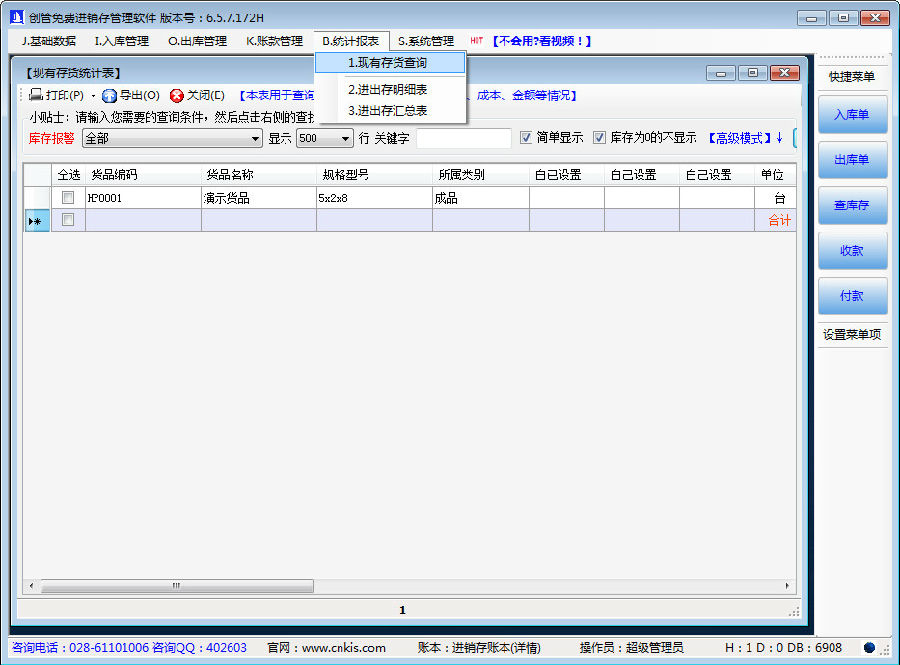Click the red close icon 关闭(C)
900x665 pixels.
point(177,95)
